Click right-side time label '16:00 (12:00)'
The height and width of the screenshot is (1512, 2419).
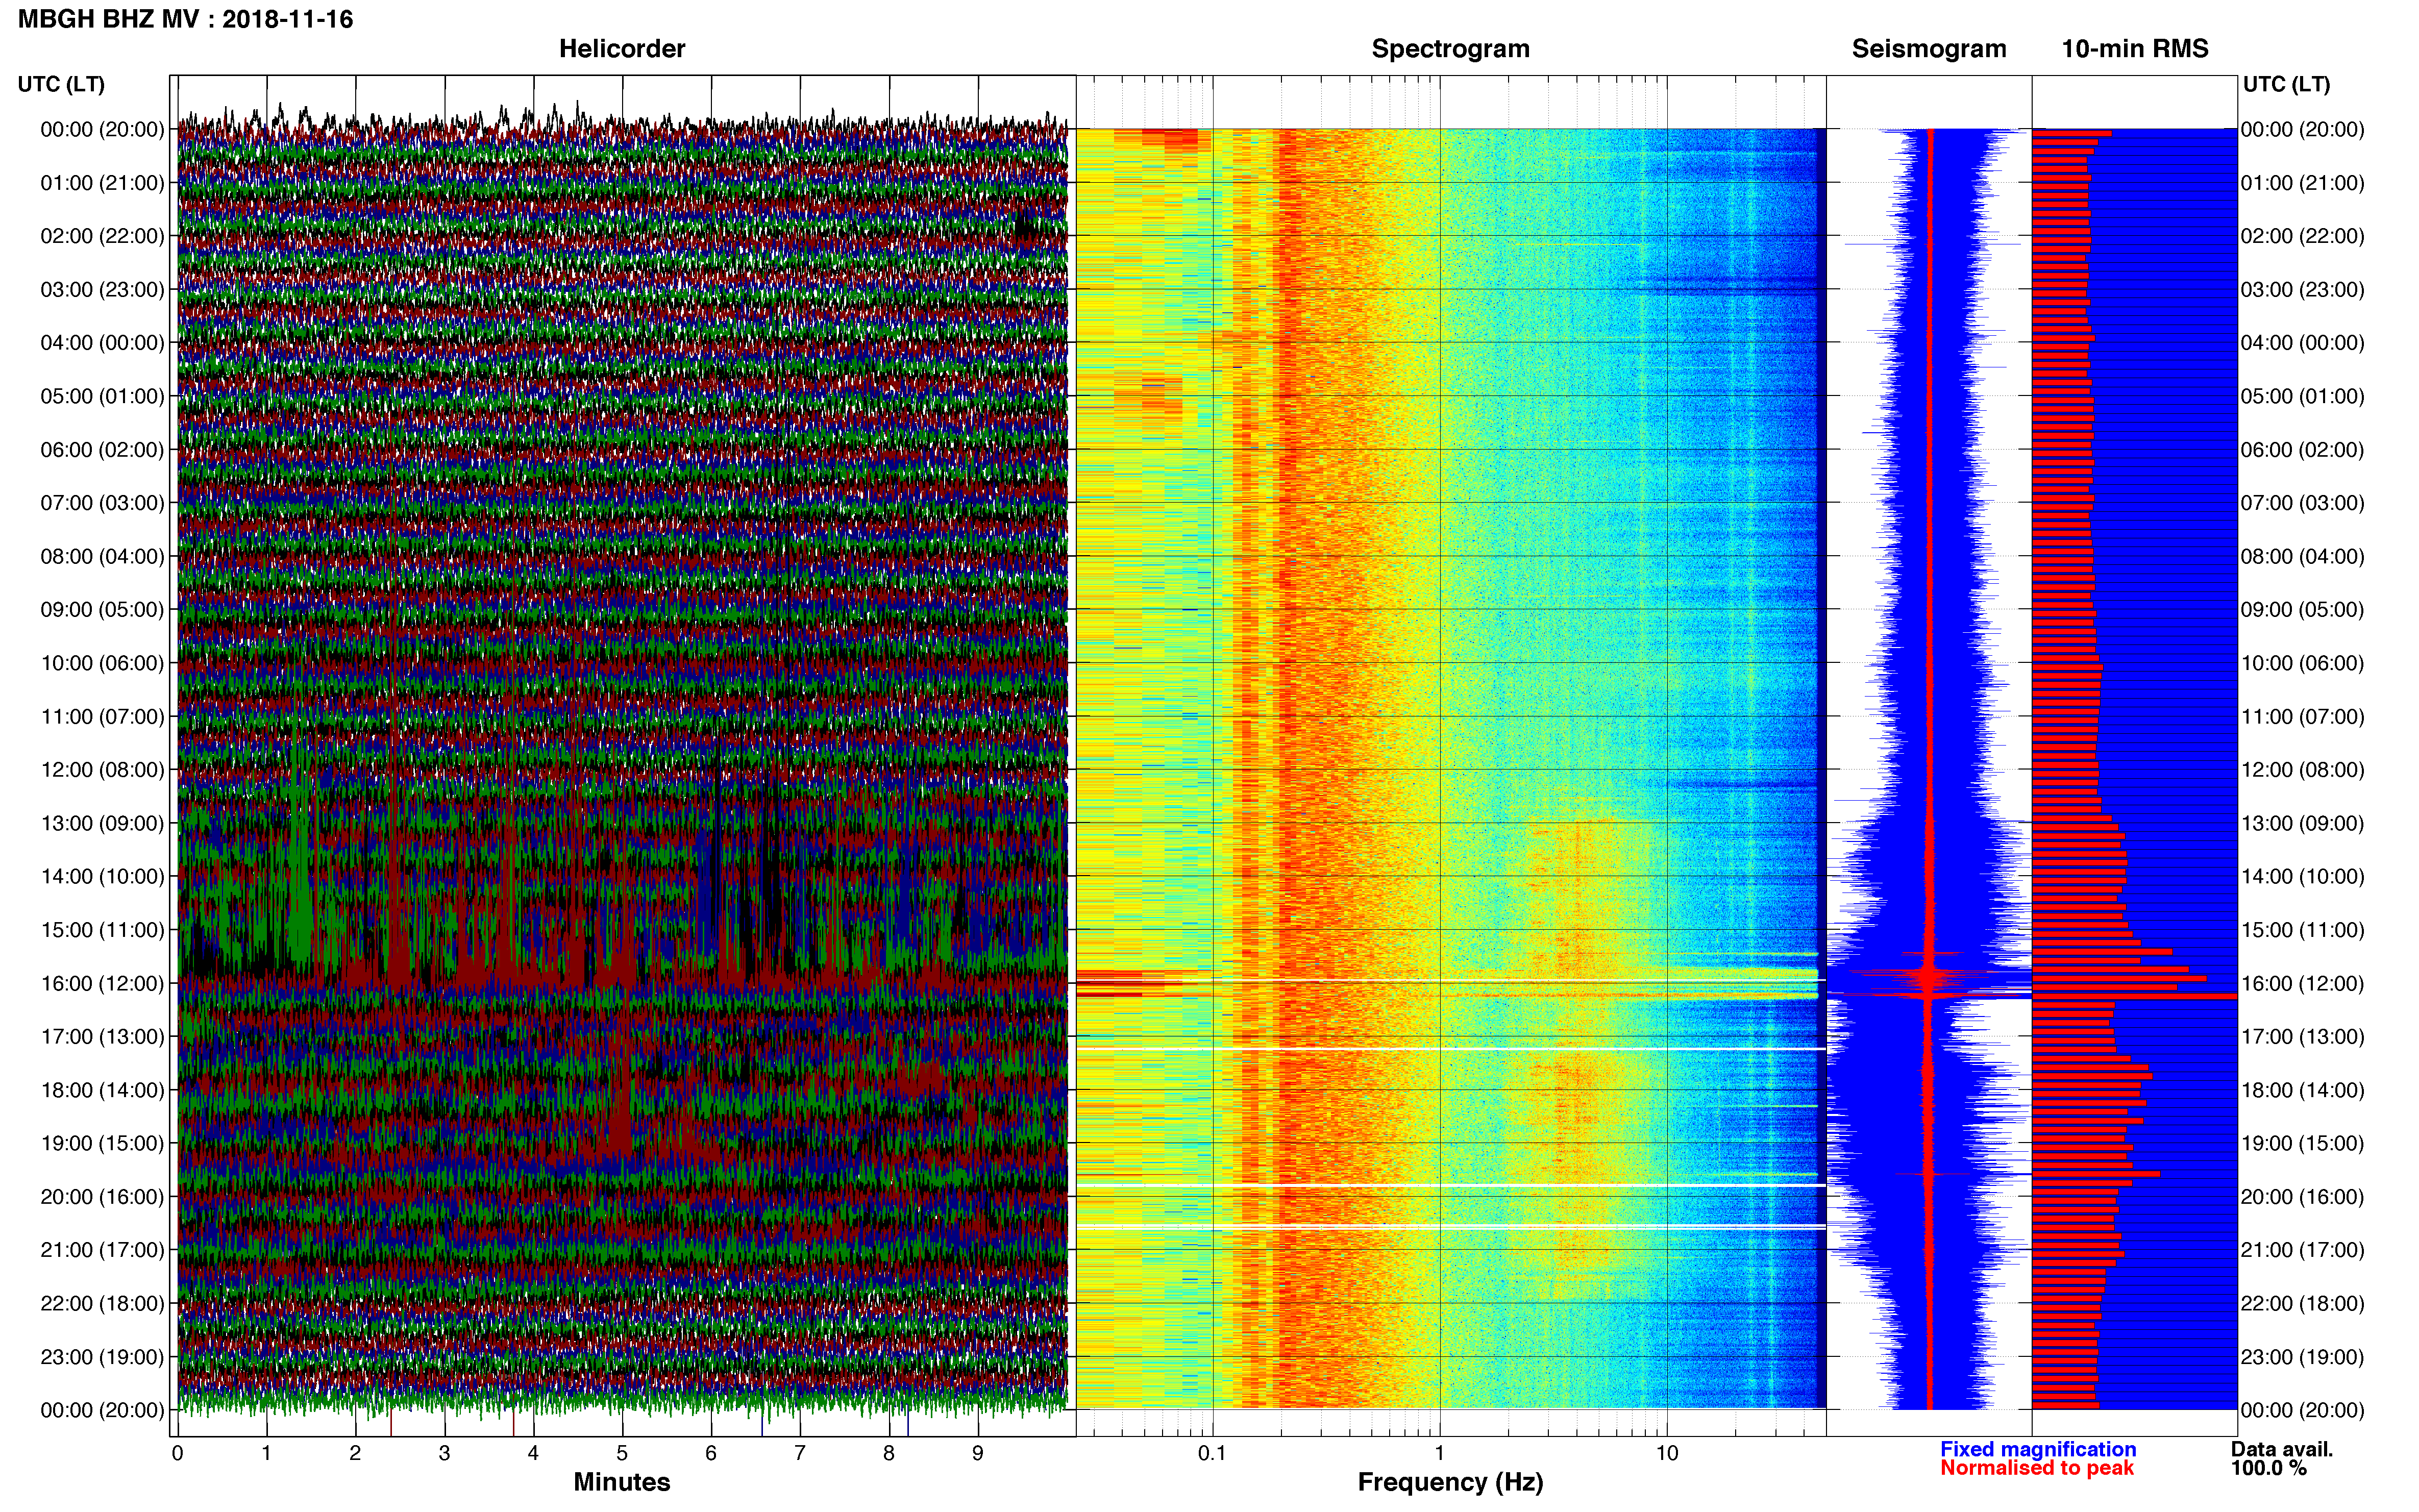click(x=2303, y=983)
